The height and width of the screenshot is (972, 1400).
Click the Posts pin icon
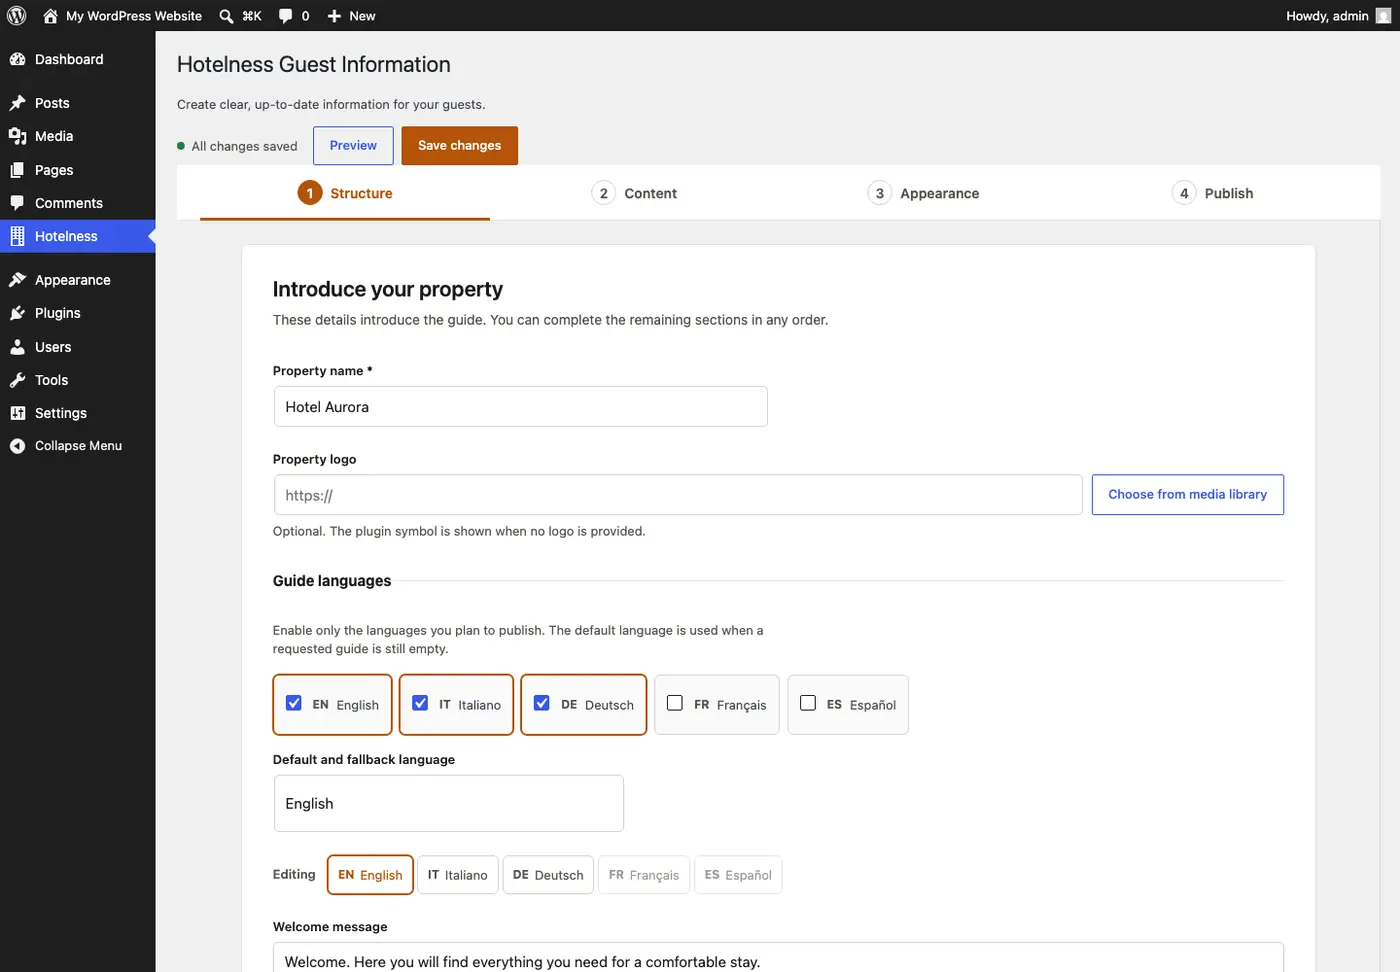[x=17, y=103]
